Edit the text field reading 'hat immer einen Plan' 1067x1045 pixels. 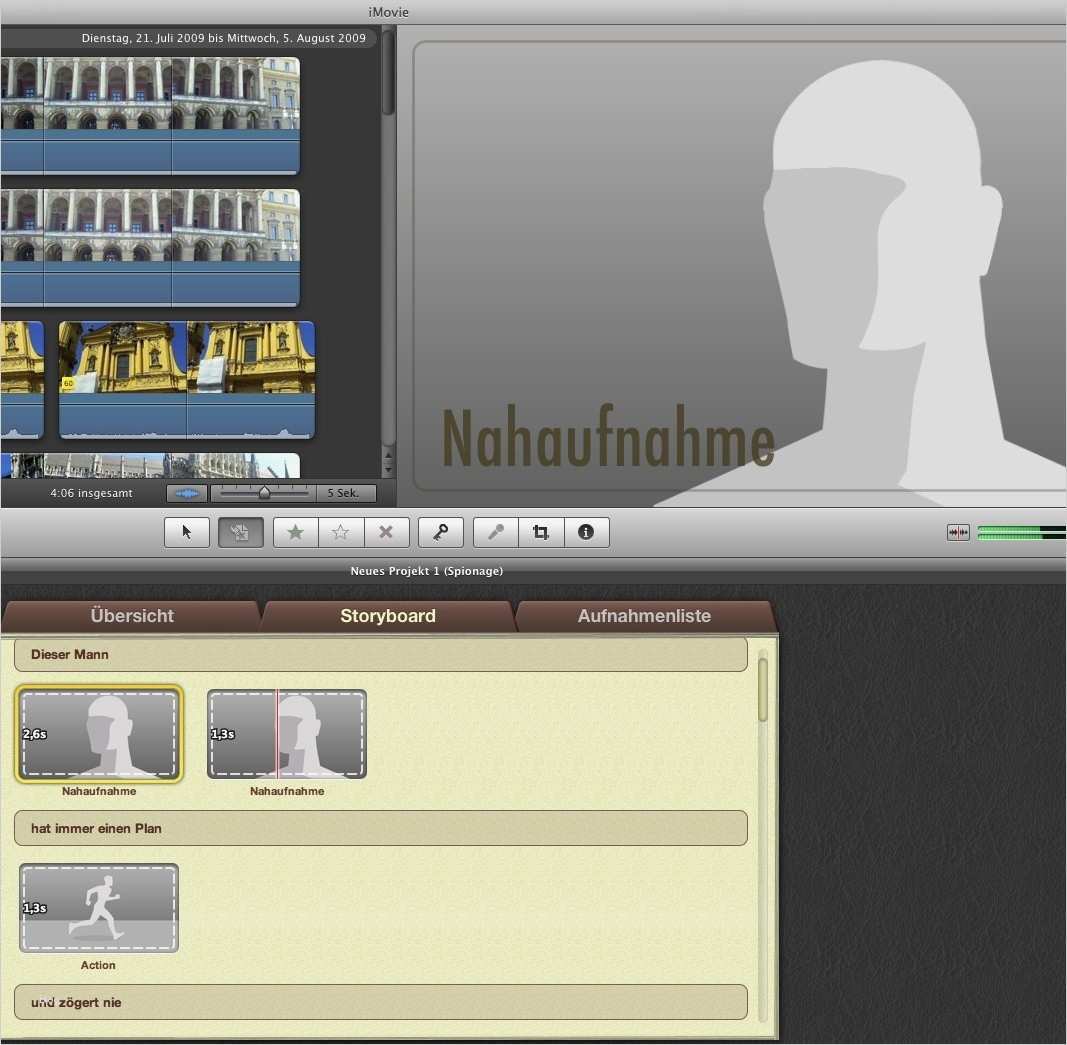(x=380, y=828)
